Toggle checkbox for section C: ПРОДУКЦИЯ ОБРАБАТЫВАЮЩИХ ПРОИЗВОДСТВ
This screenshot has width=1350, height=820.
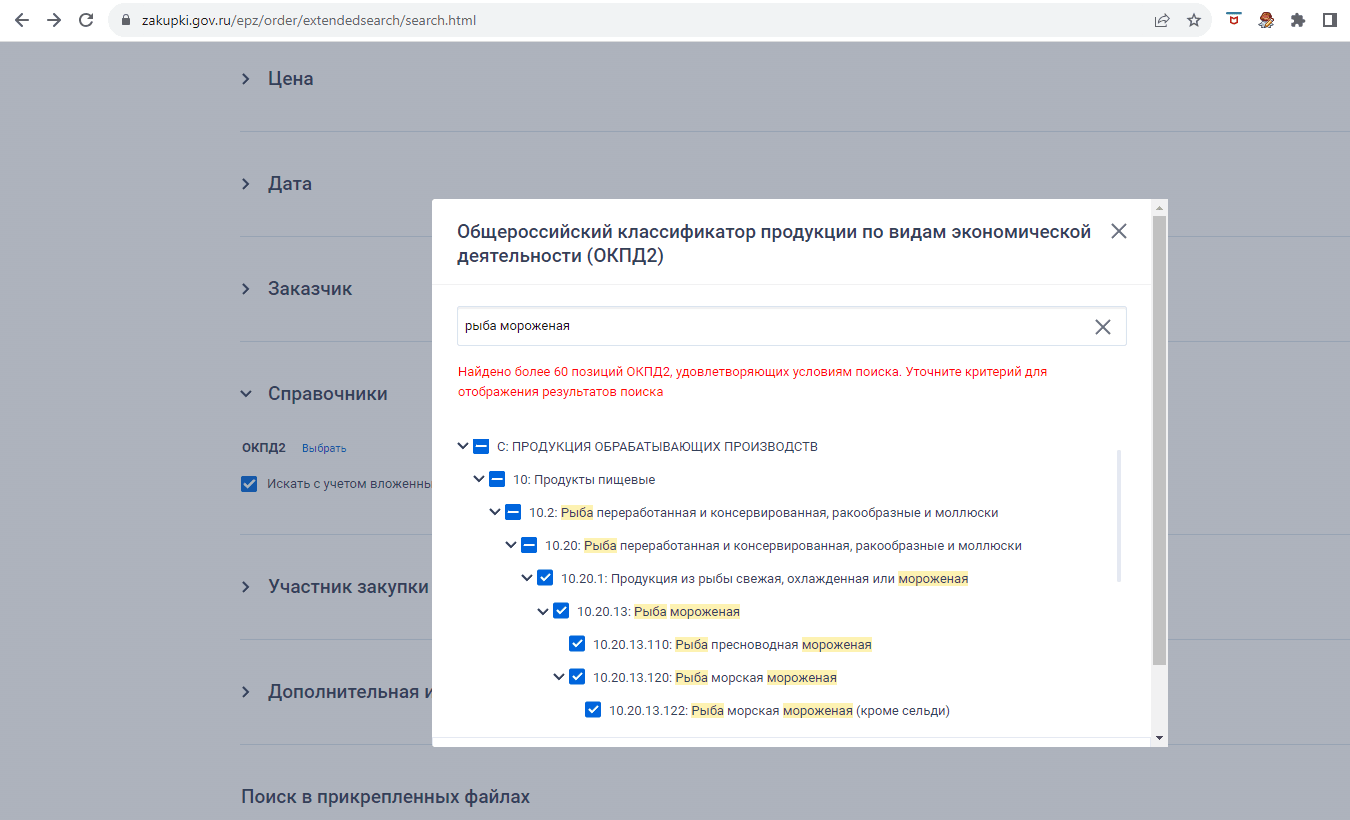pos(481,447)
